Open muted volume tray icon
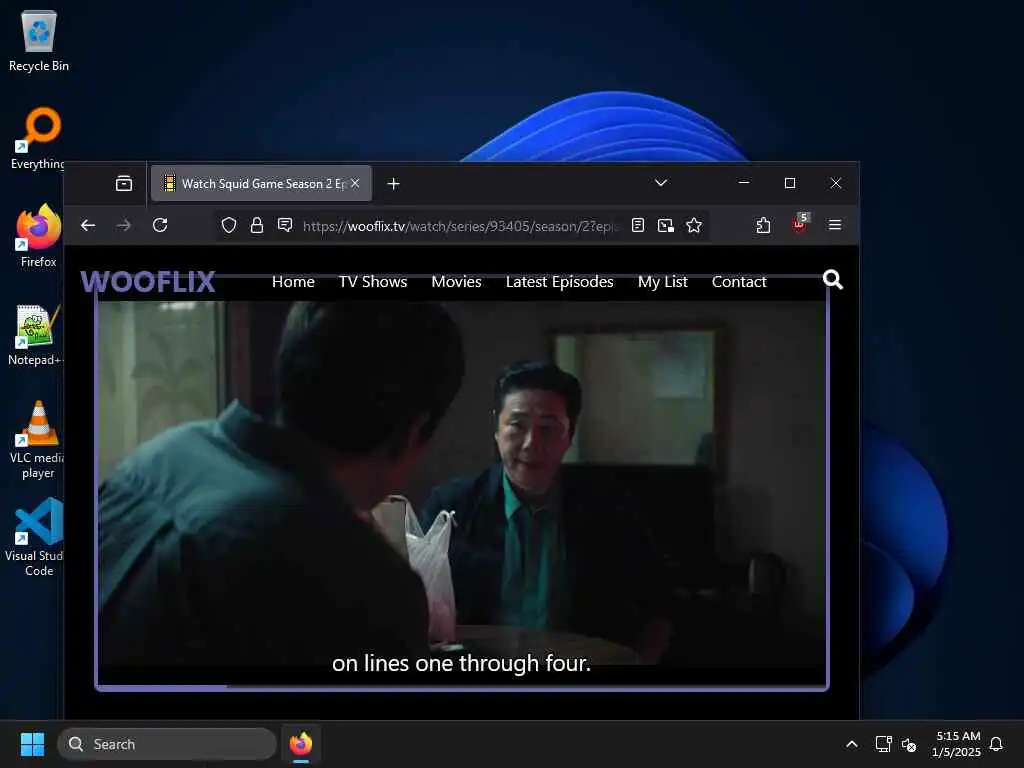The height and width of the screenshot is (768, 1024). pos(908,744)
